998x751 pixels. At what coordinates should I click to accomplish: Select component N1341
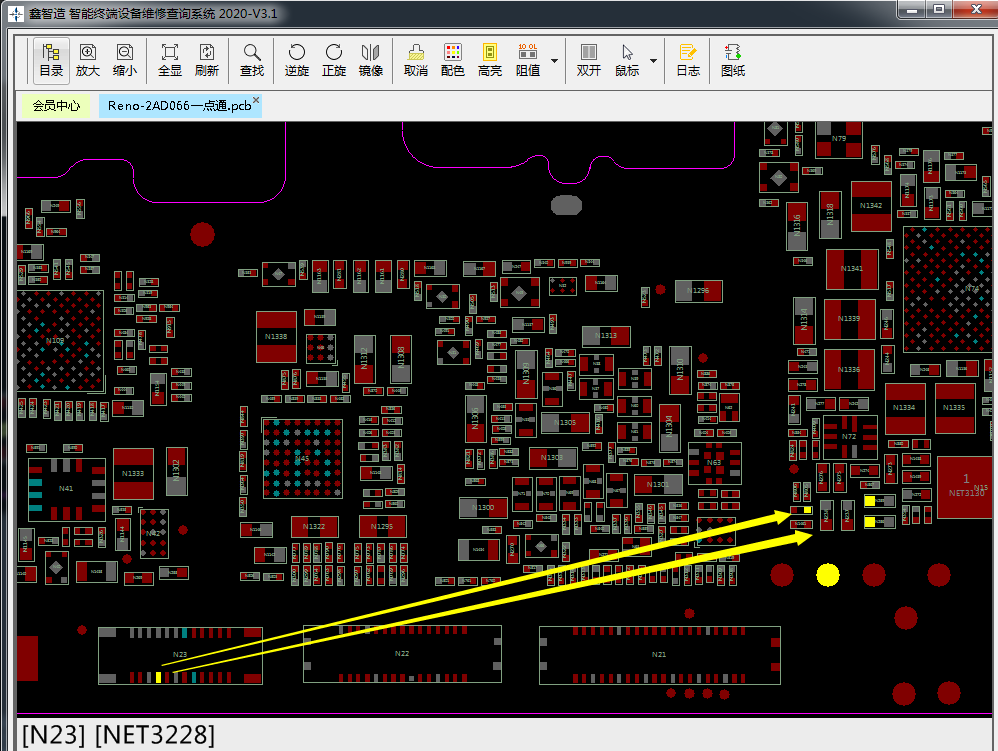coord(852,269)
